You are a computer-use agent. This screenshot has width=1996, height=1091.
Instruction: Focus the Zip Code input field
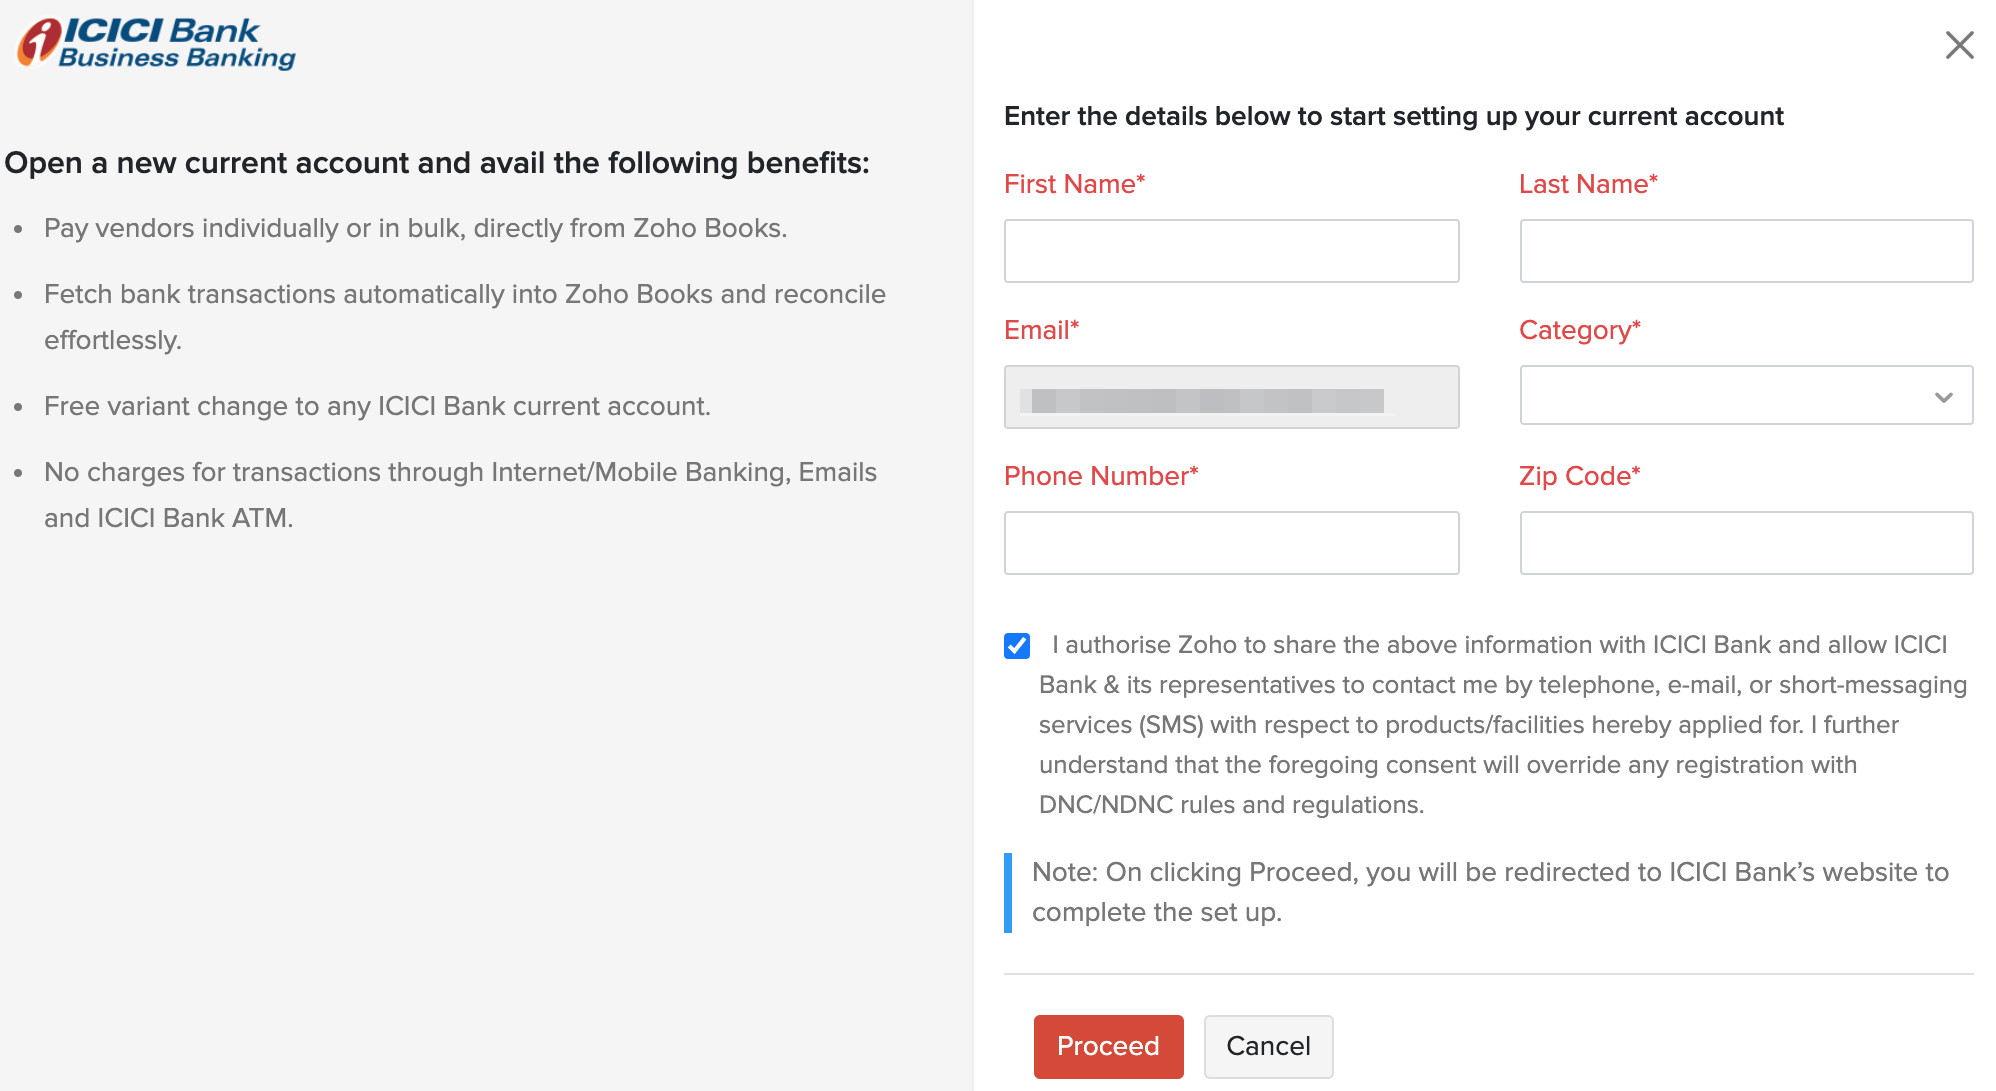click(x=1746, y=543)
